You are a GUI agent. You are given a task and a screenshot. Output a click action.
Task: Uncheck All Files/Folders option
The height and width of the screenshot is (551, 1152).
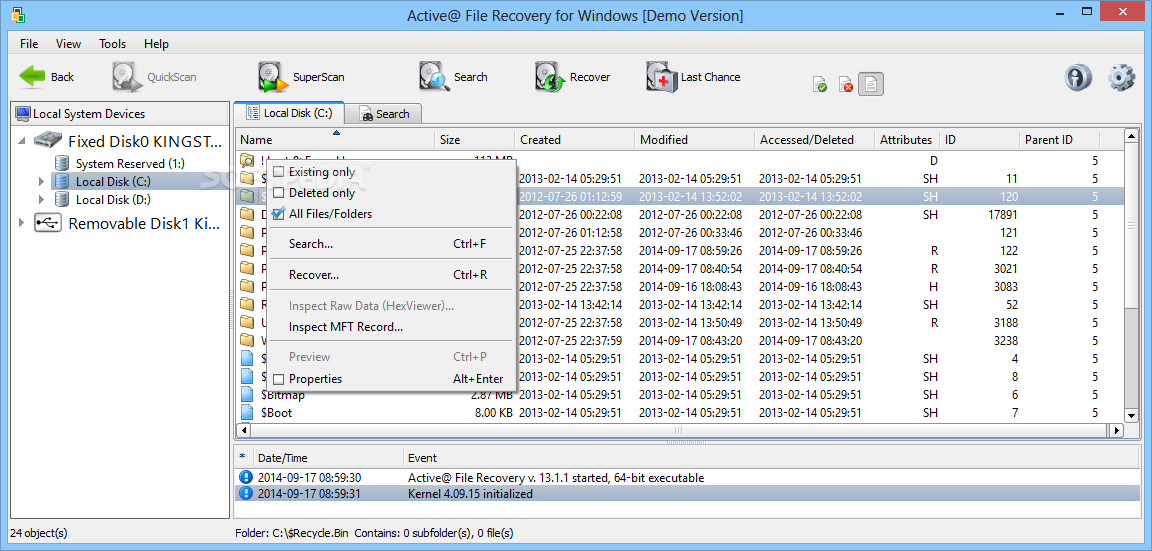coord(278,214)
